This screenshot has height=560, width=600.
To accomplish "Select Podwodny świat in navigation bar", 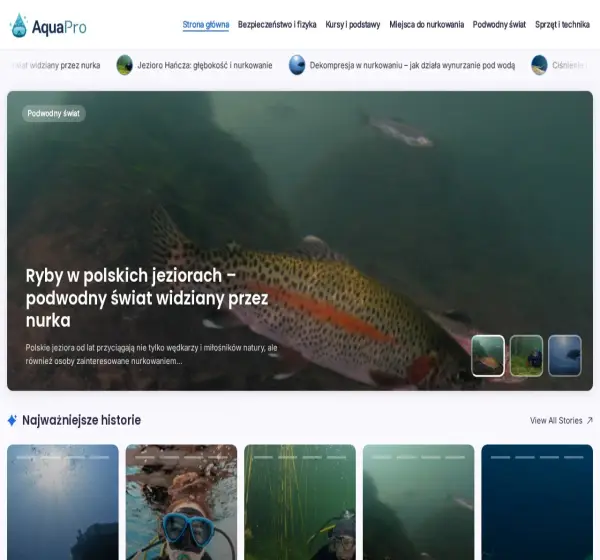I will point(499,24).
